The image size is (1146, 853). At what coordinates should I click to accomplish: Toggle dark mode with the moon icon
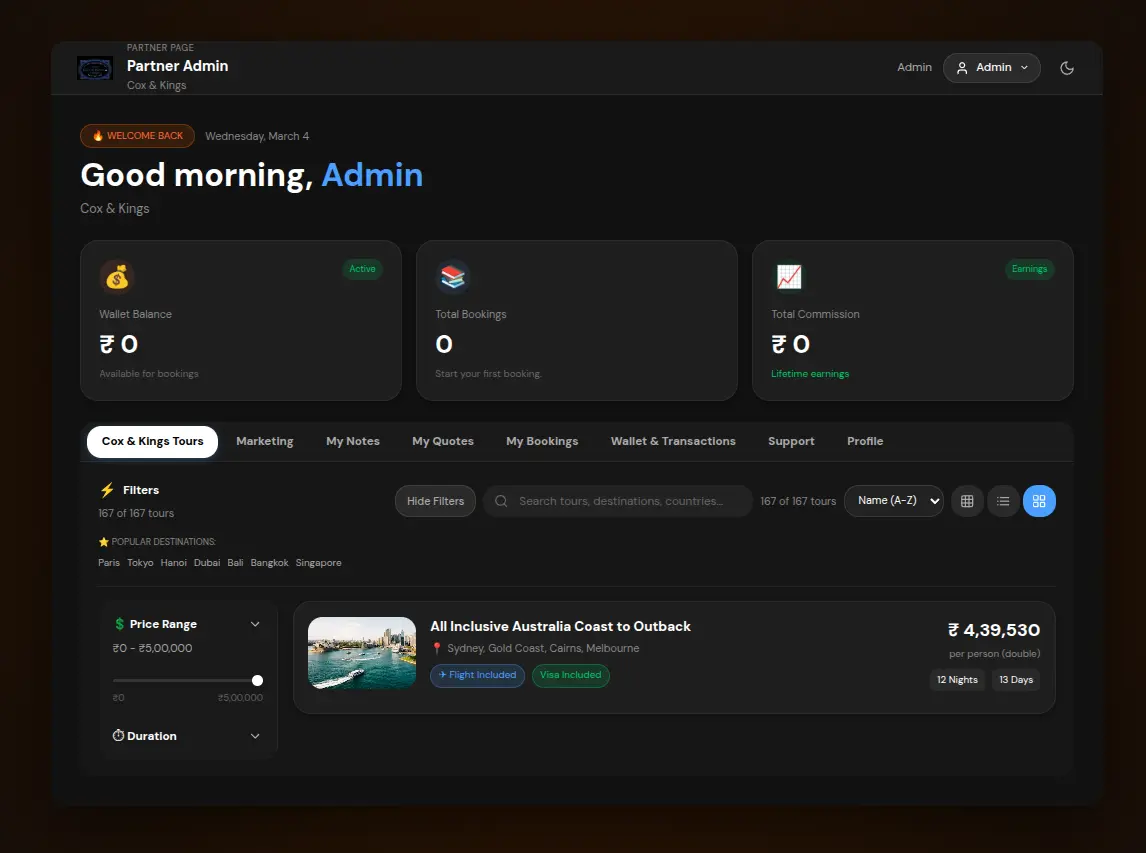(1066, 68)
